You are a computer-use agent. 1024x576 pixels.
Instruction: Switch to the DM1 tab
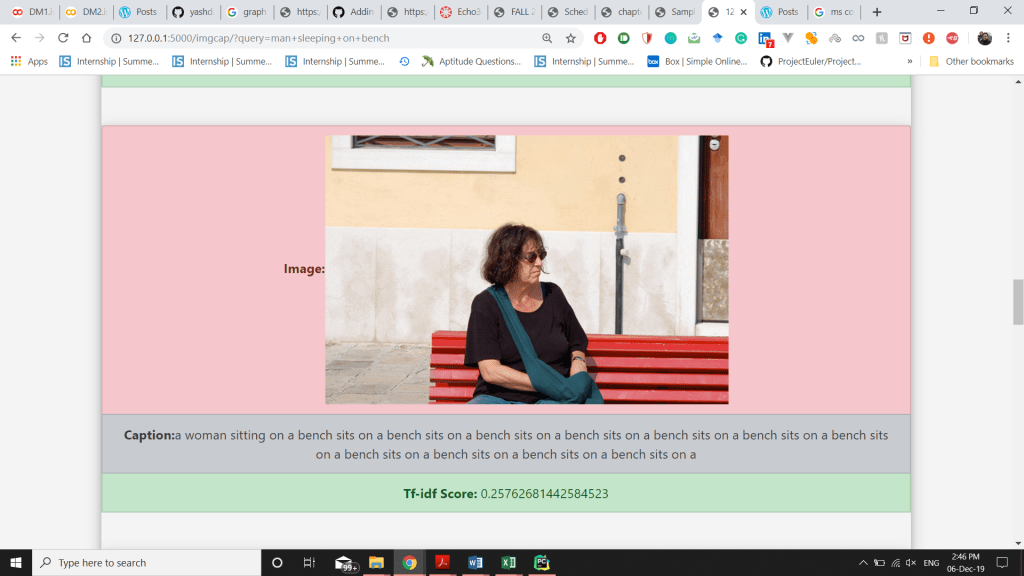32,12
